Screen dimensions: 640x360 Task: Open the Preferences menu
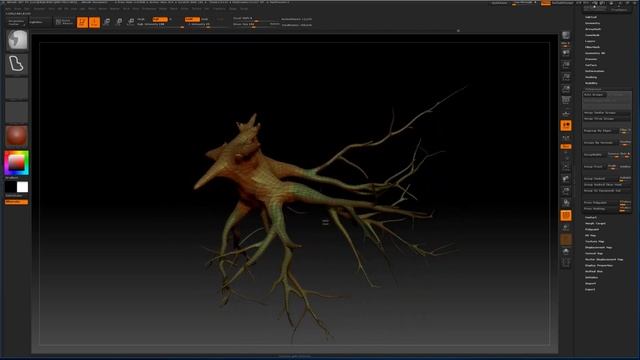[149, 8]
